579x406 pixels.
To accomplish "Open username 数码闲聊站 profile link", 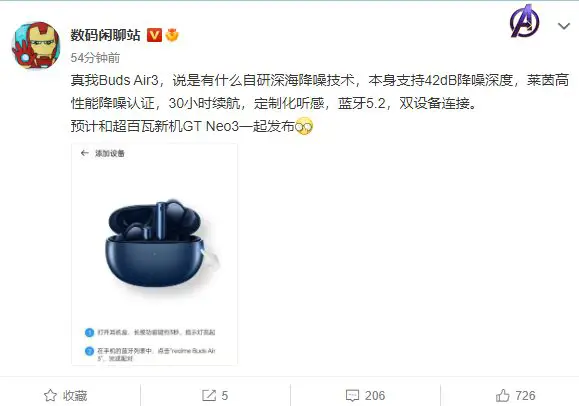I will click(x=106, y=35).
